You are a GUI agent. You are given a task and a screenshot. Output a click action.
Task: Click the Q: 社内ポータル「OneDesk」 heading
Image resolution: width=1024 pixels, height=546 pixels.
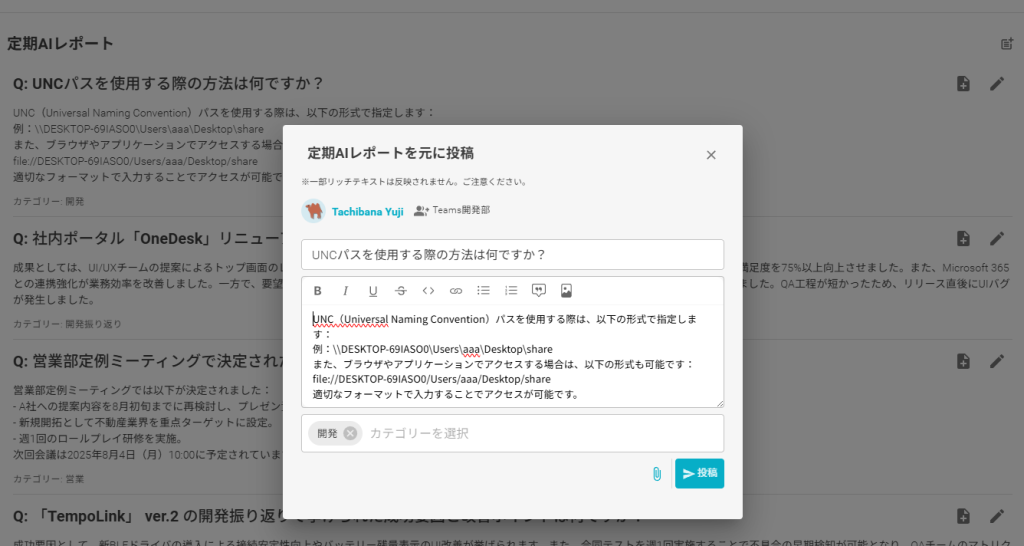pos(148,238)
